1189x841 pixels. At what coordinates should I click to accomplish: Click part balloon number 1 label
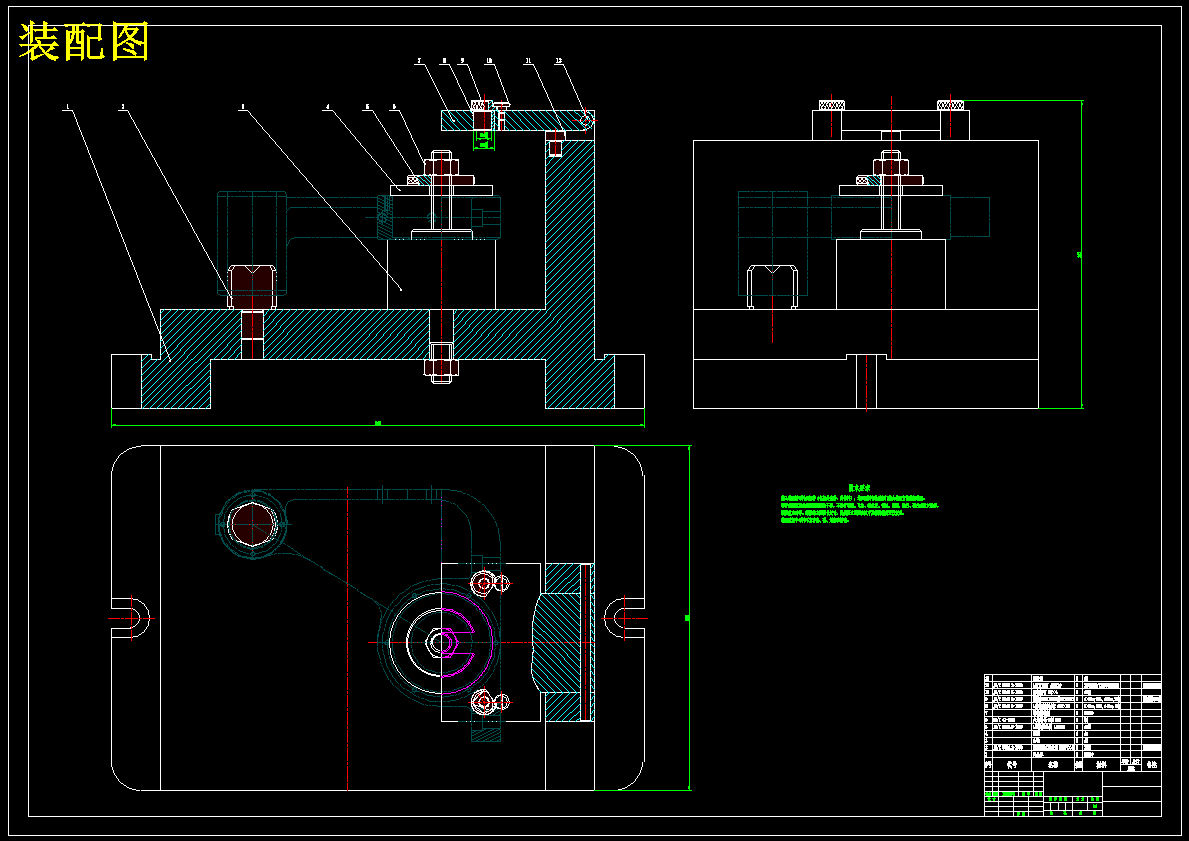tap(67, 108)
